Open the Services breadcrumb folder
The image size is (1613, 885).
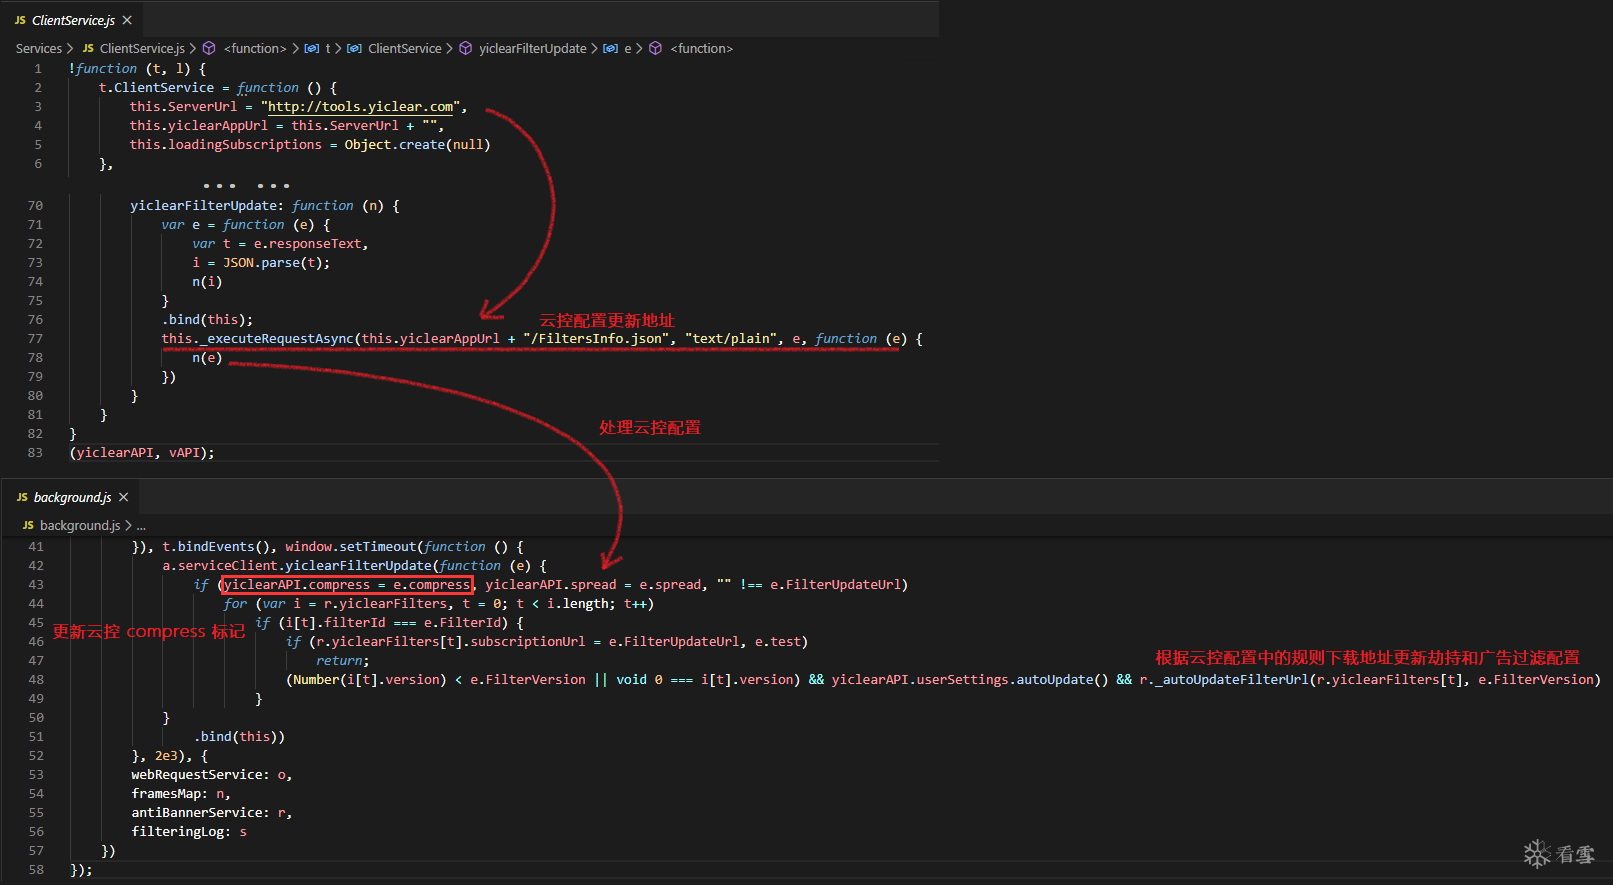(39, 48)
